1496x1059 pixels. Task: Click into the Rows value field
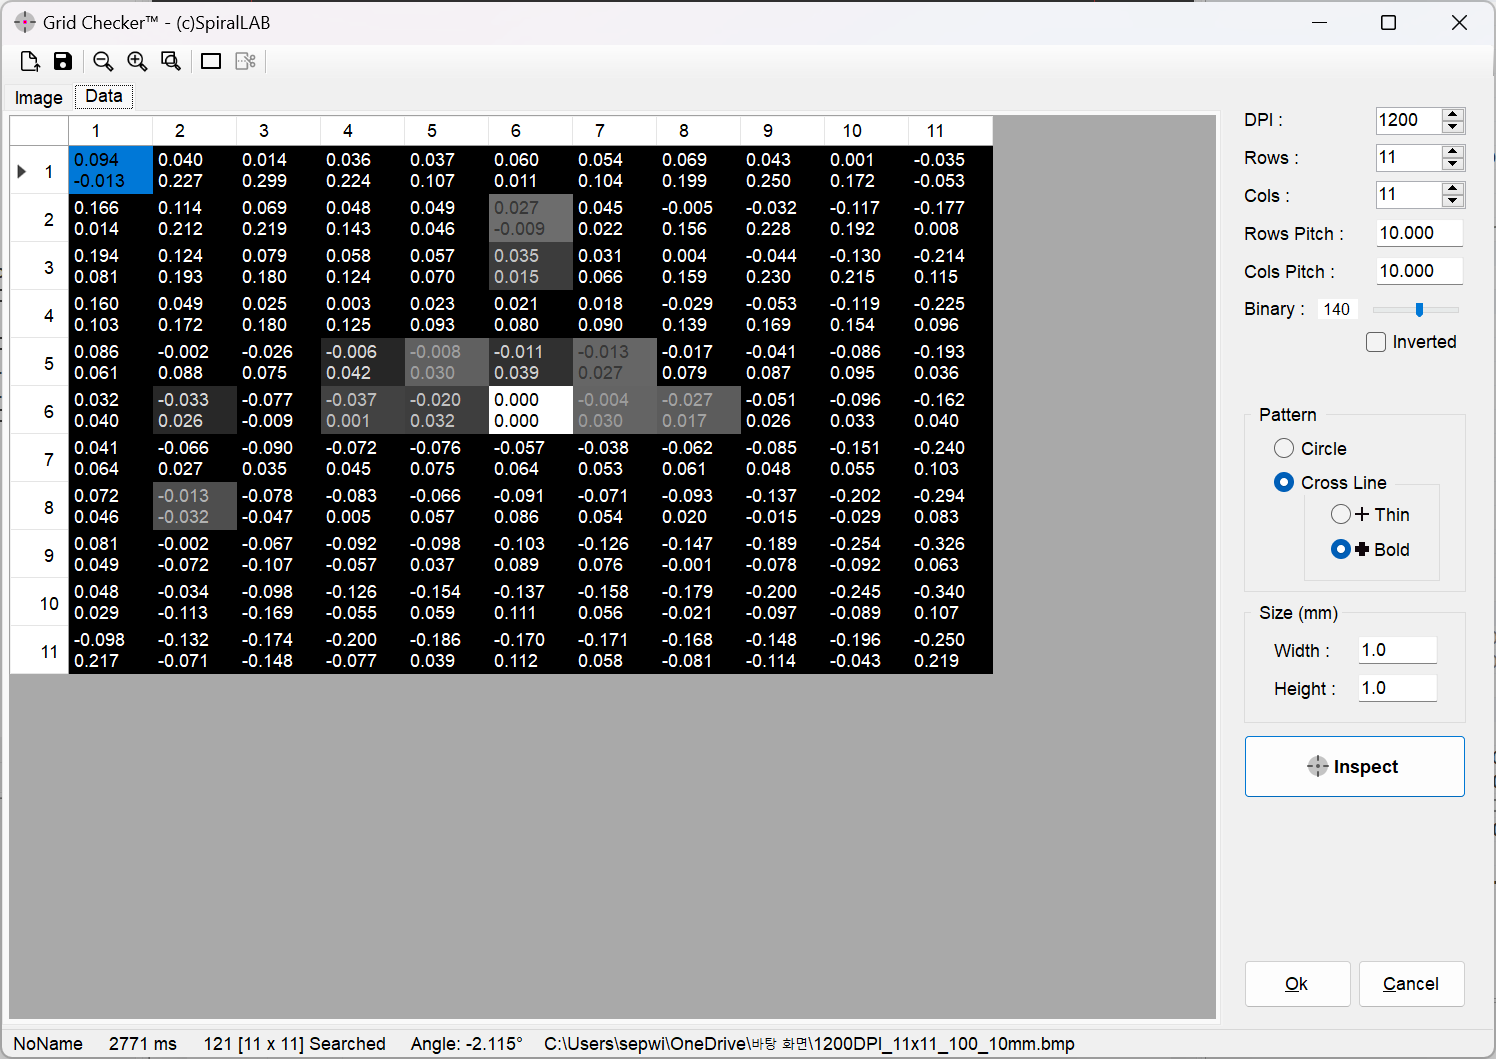tap(1409, 158)
